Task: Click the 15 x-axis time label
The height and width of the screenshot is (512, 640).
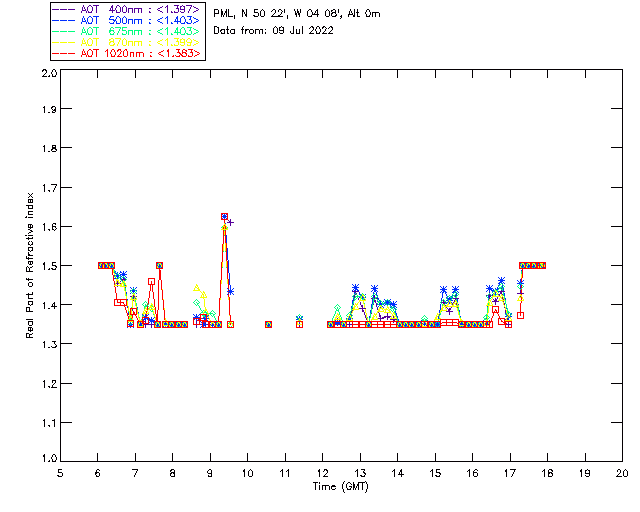Action: 435,473
